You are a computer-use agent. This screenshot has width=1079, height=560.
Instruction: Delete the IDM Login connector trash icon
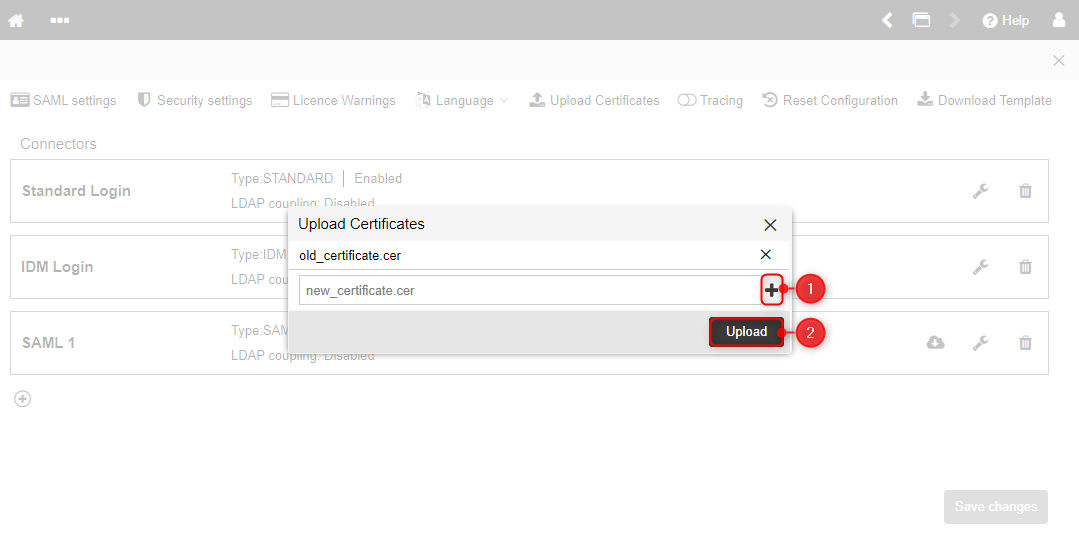1025,266
